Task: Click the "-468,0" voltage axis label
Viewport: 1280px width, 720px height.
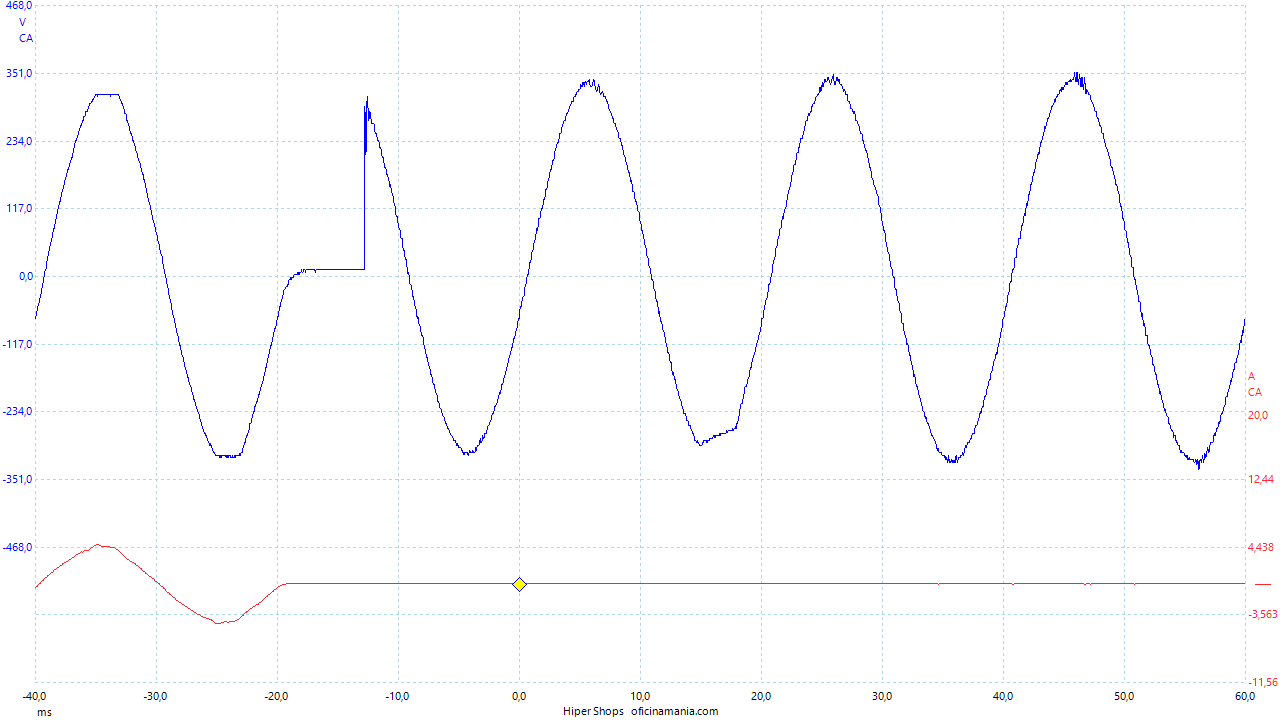Action: 19,547
